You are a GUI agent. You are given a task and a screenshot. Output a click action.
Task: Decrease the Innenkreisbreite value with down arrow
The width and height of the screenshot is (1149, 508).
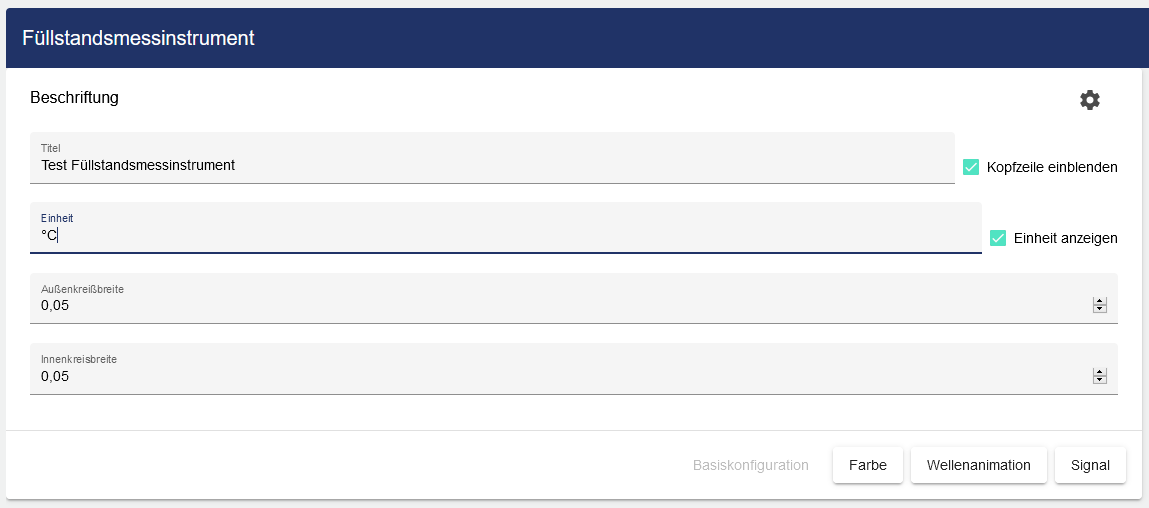(1100, 380)
